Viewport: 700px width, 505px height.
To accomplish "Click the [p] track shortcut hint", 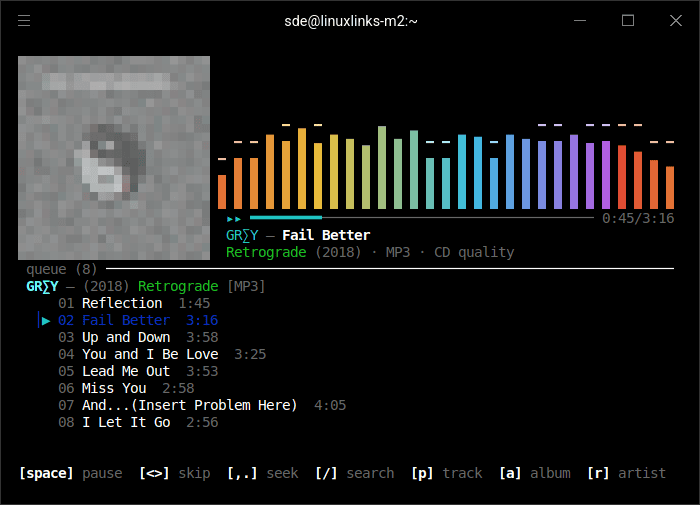I will [x=447, y=473].
